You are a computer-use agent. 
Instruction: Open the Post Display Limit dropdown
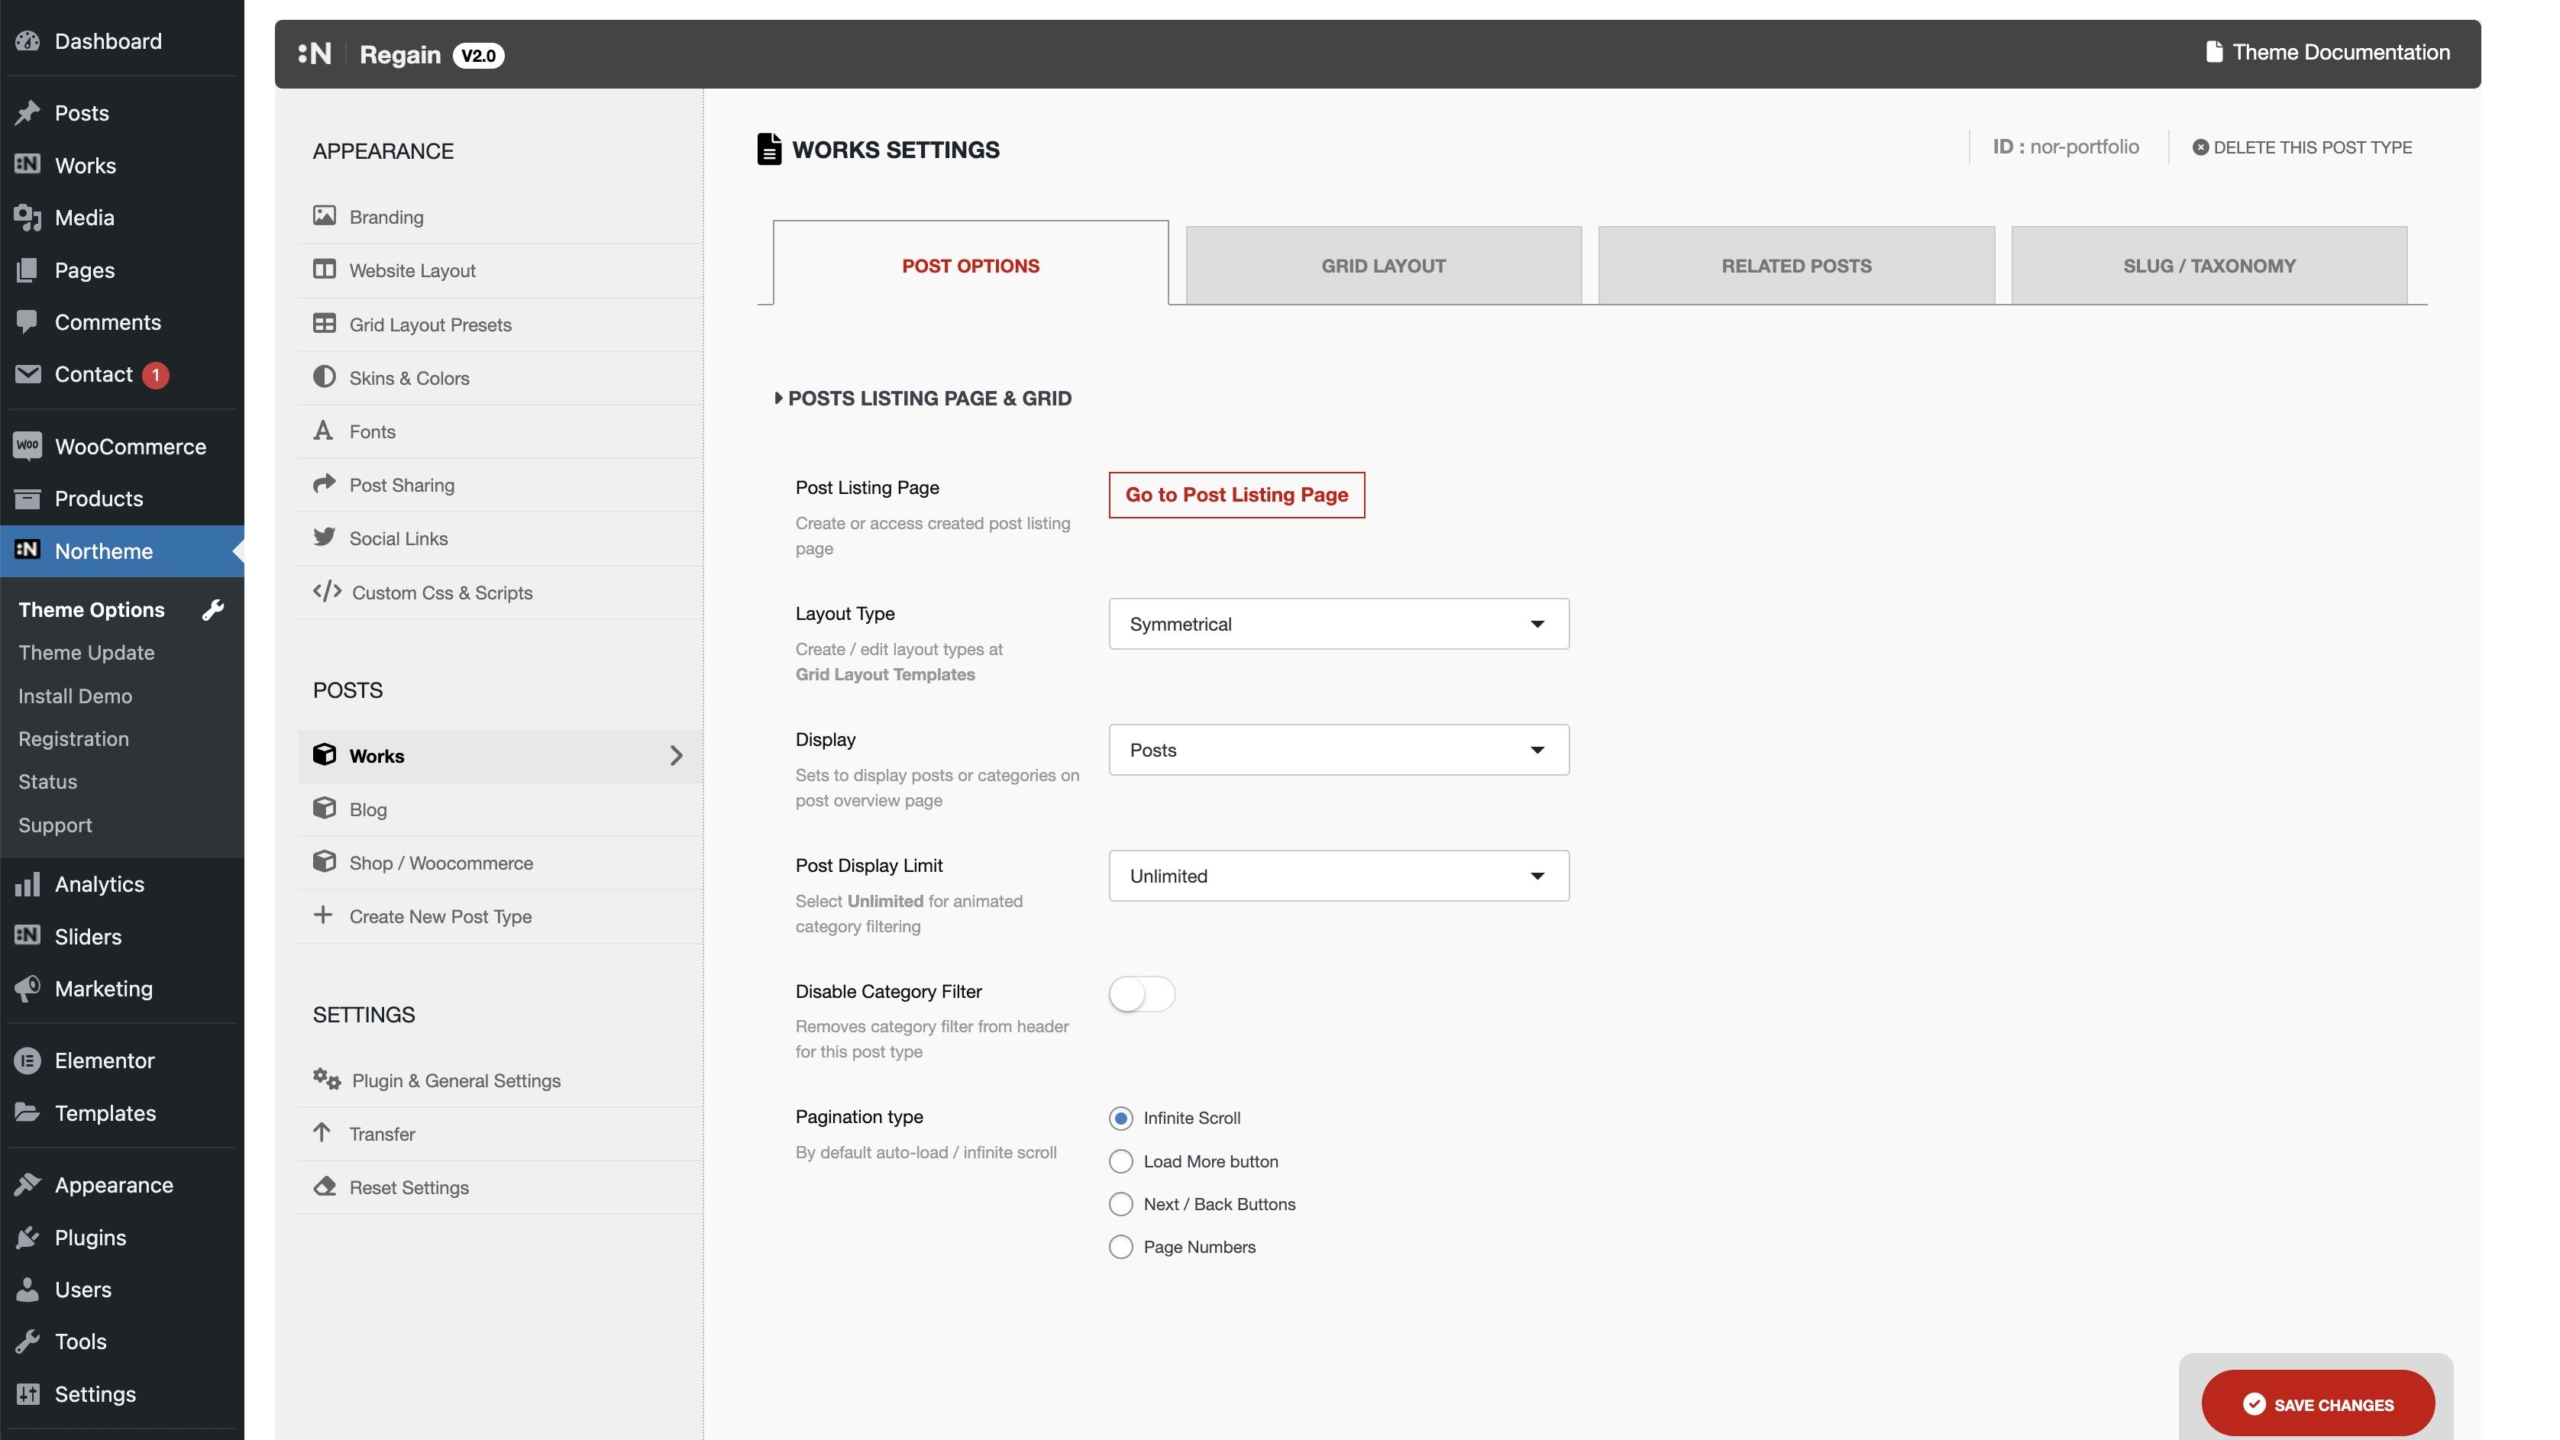pyautogui.click(x=1338, y=876)
